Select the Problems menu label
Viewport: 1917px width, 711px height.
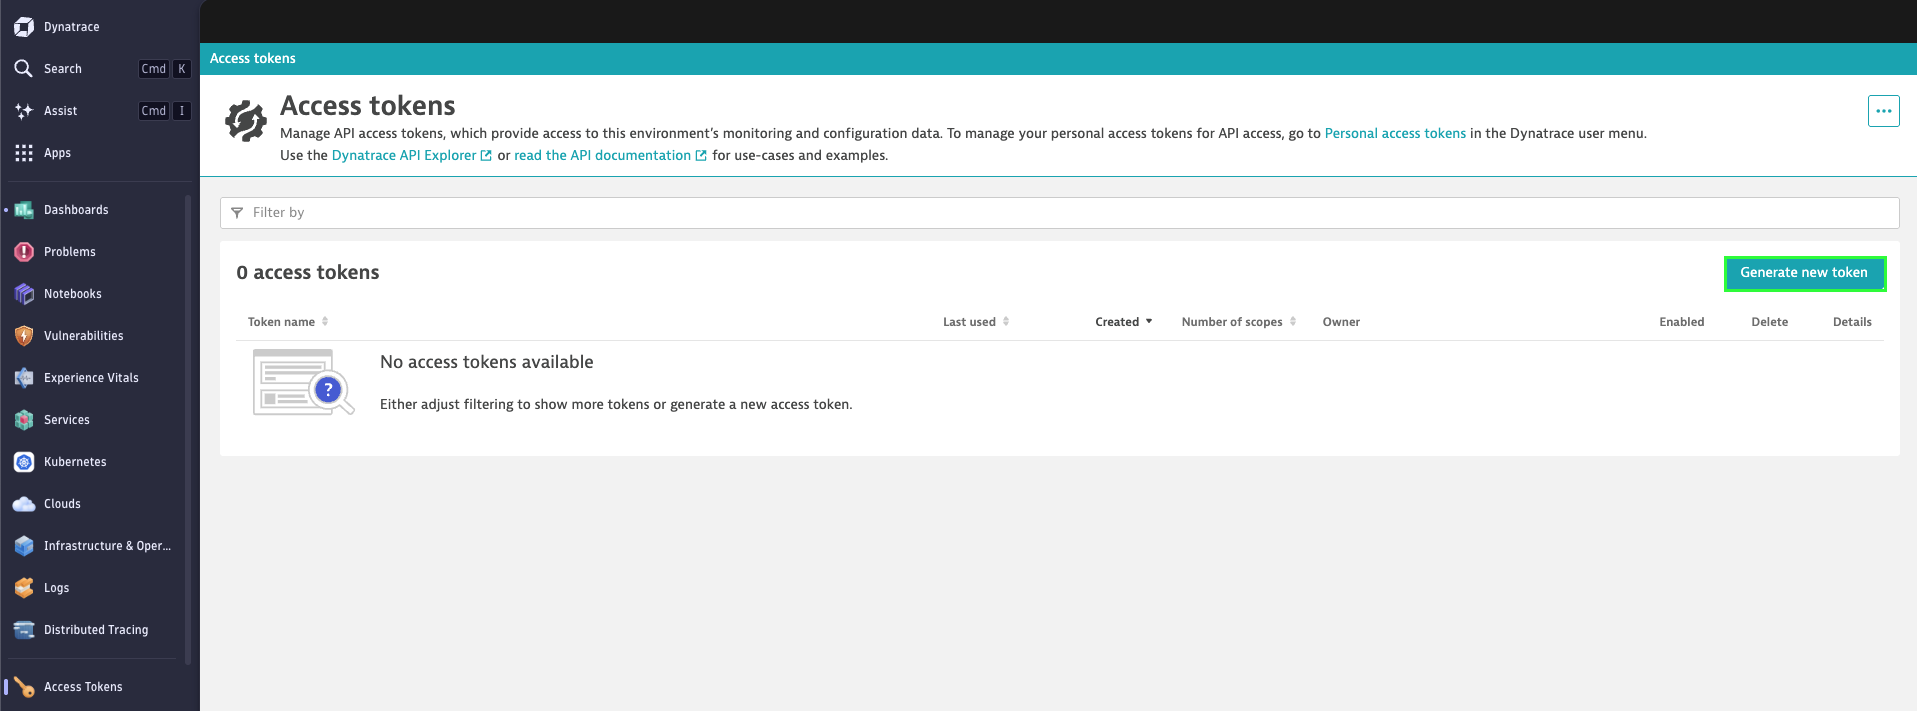click(x=70, y=252)
